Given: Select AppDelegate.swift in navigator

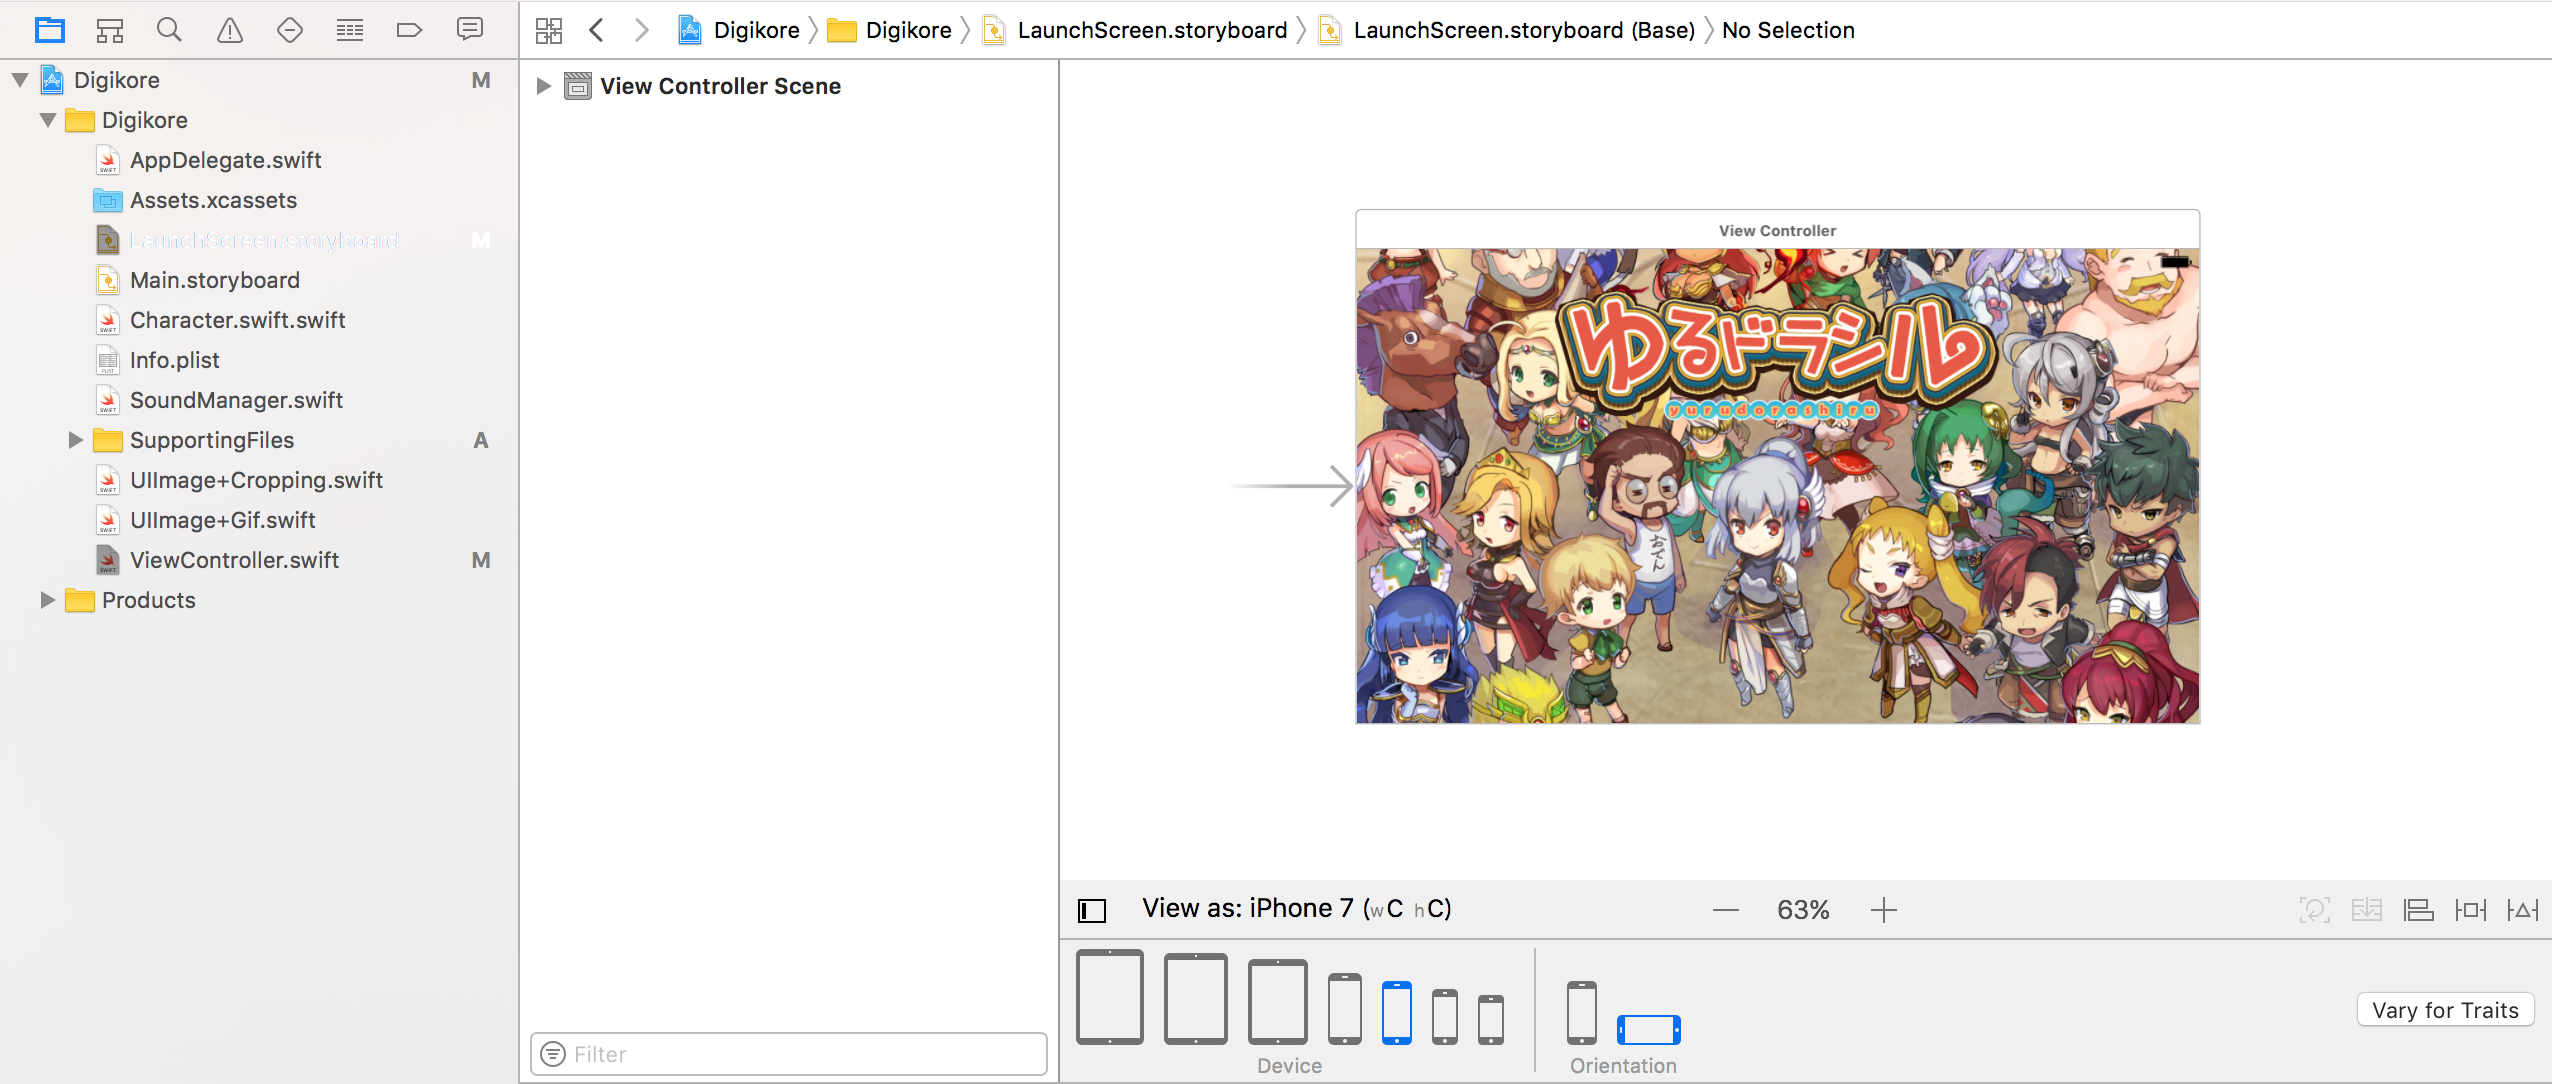Looking at the screenshot, I should click(226, 160).
